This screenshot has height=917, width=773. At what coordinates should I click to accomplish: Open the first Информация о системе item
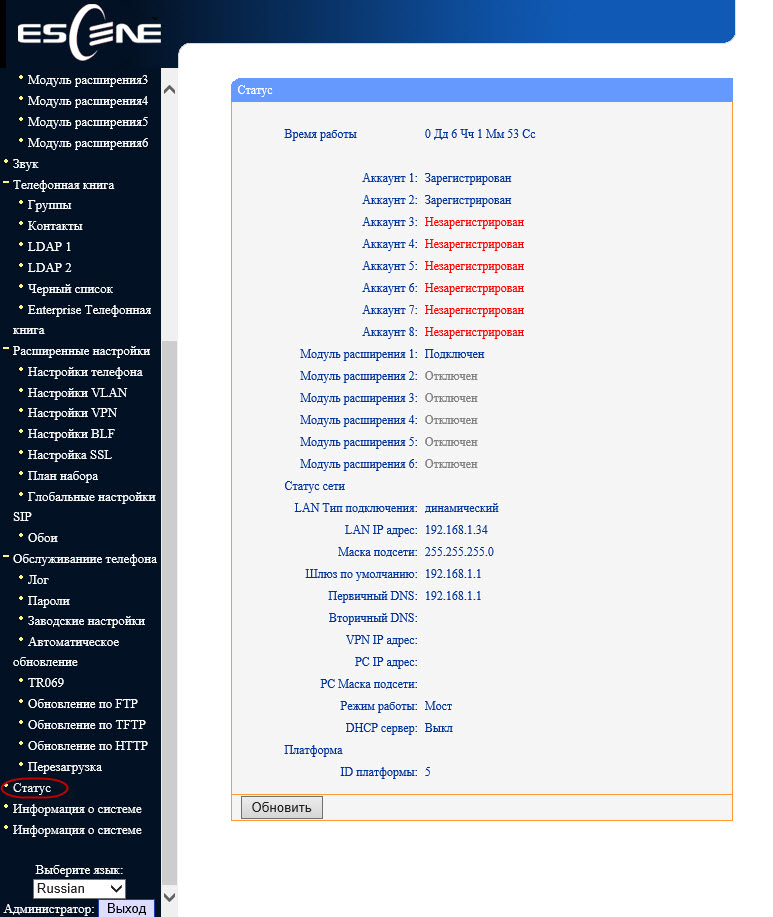77,809
